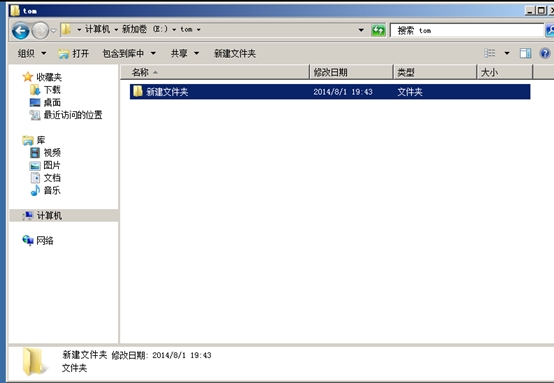
Task: Click the tom window title bar folder icon
Action: 15,10
